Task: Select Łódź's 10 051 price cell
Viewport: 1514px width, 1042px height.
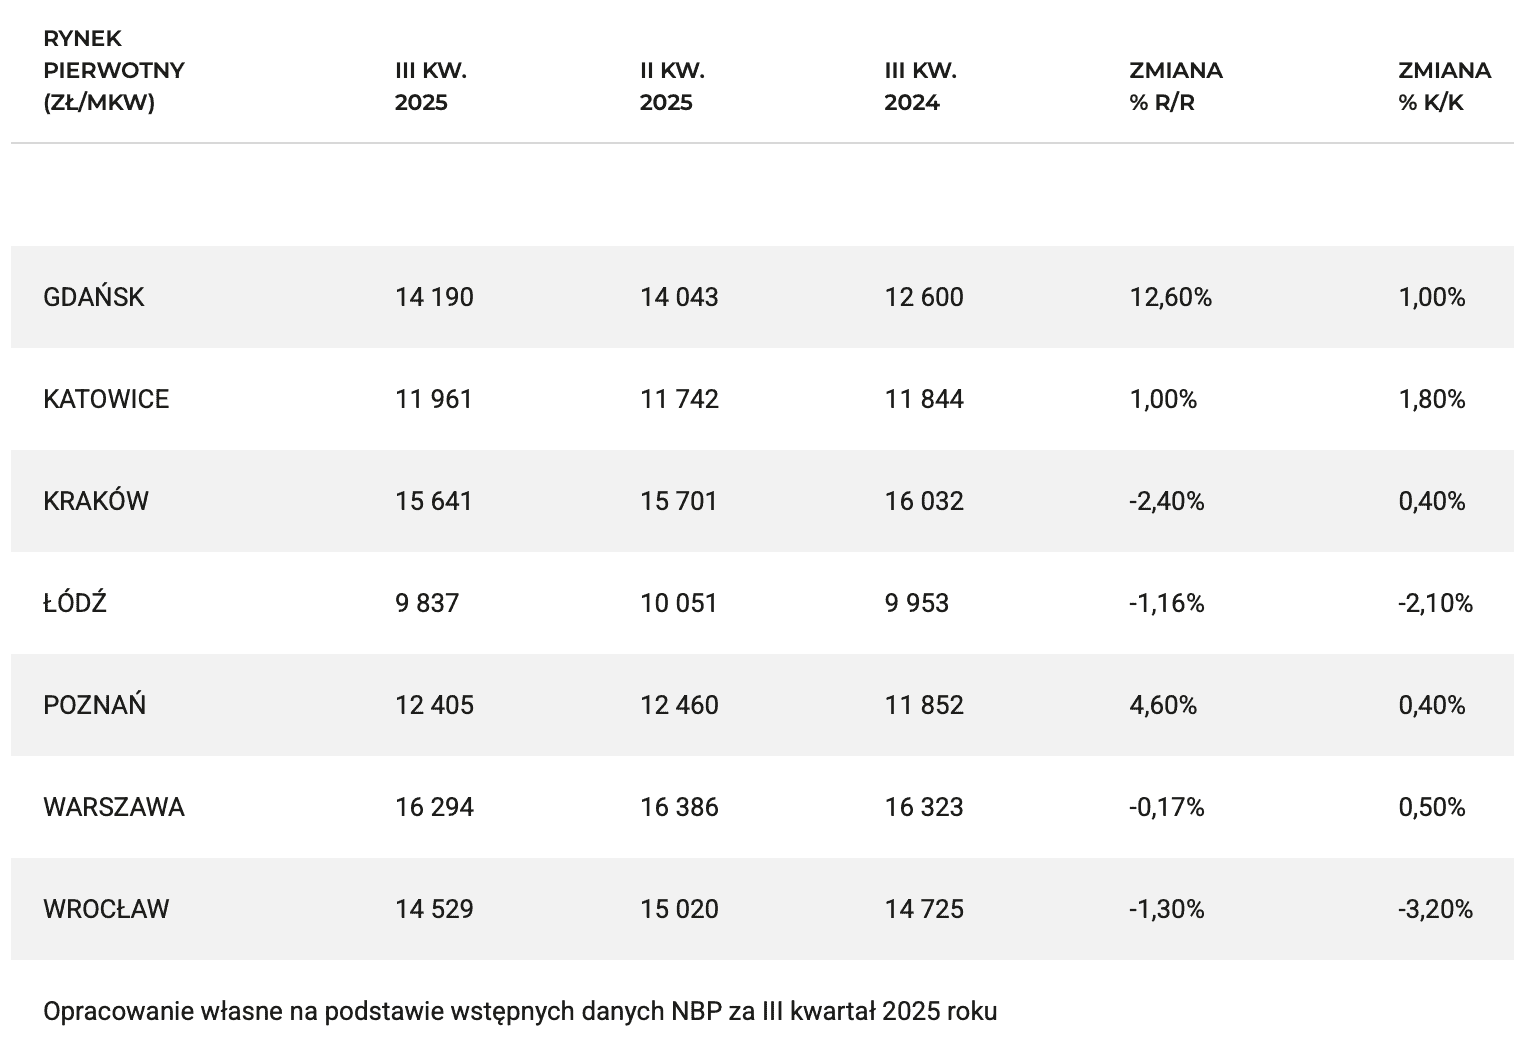Action: 679,603
